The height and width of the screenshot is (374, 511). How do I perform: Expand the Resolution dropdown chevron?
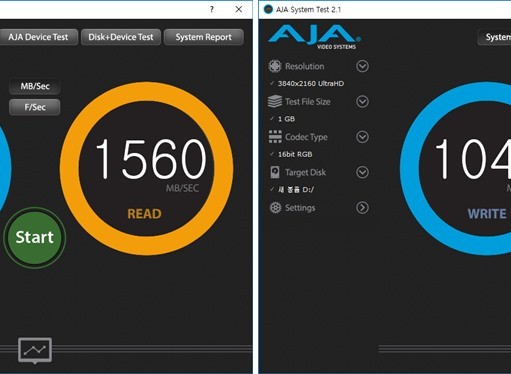[362, 66]
